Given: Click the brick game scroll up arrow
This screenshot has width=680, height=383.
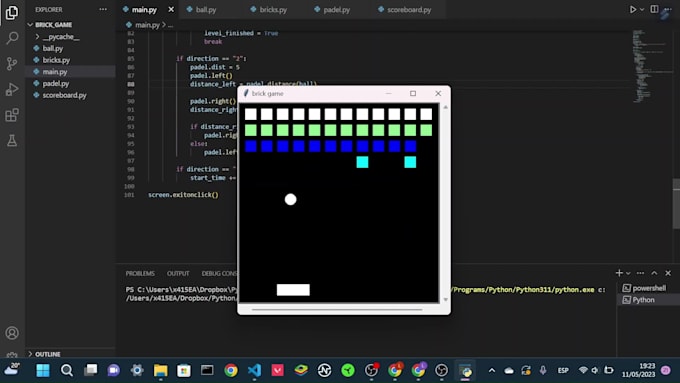Looking at the screenshot, I should click(x=445, y=107).
